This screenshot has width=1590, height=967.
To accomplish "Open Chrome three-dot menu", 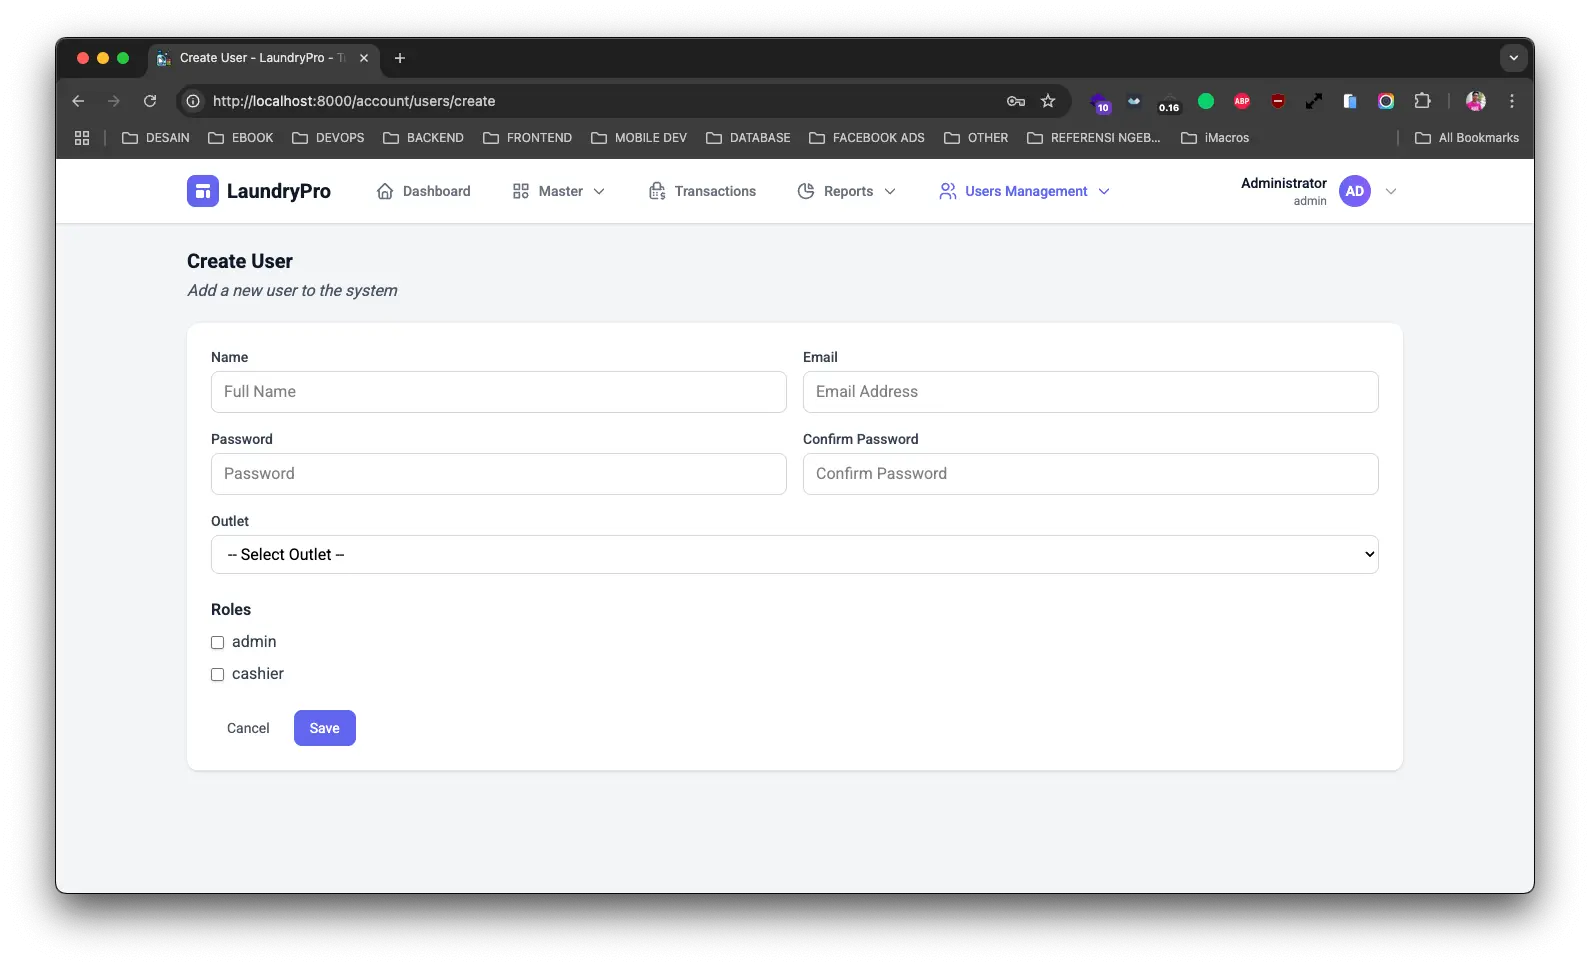I will point(1512,101).
